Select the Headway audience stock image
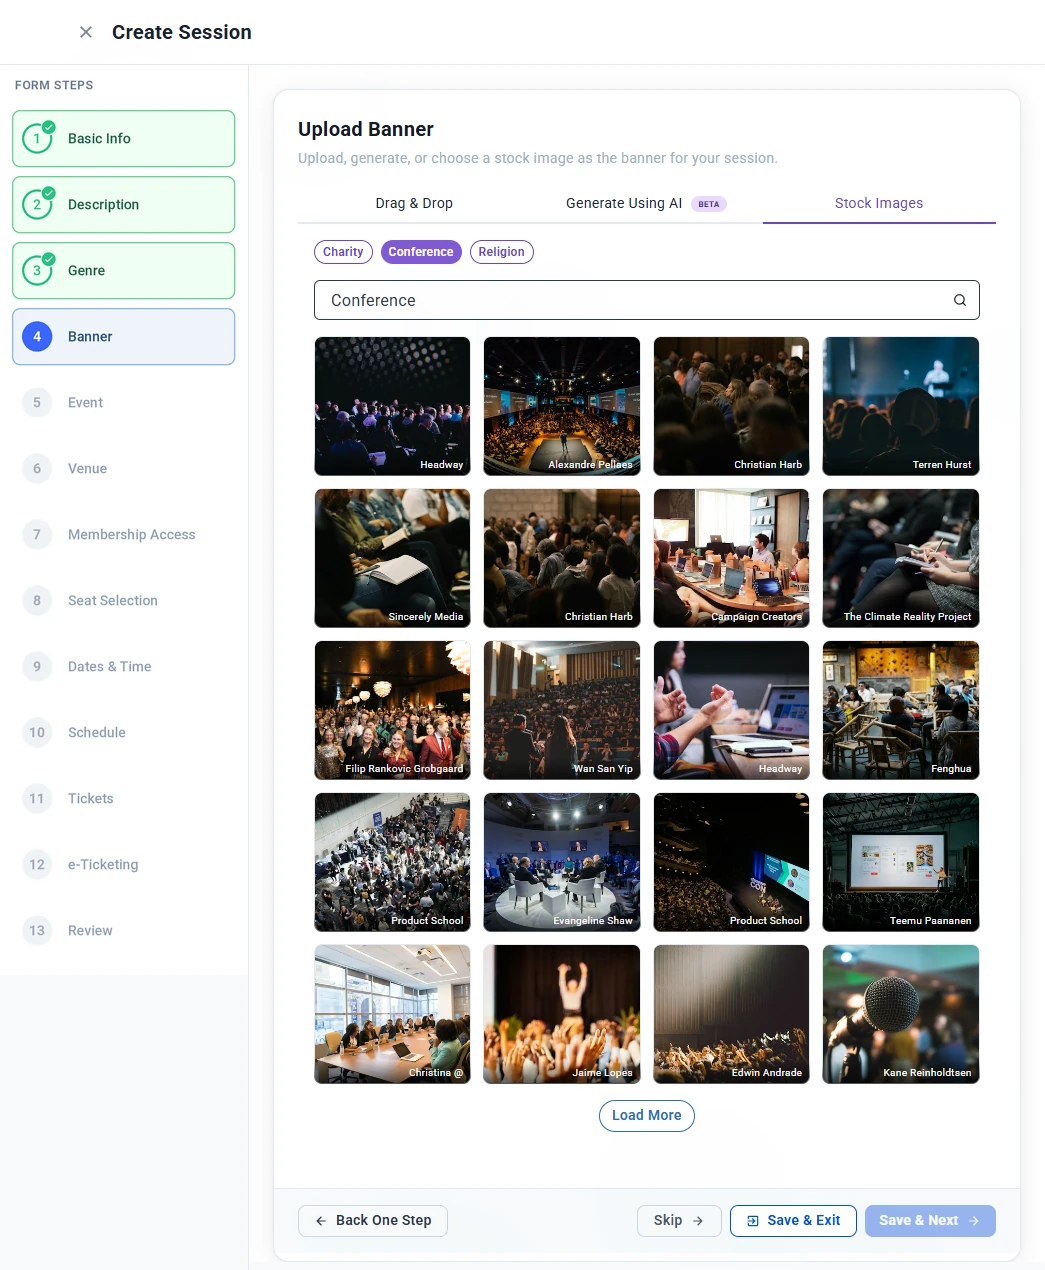Viewport: 1045px width, 1270px height. (x=392, y=406)
